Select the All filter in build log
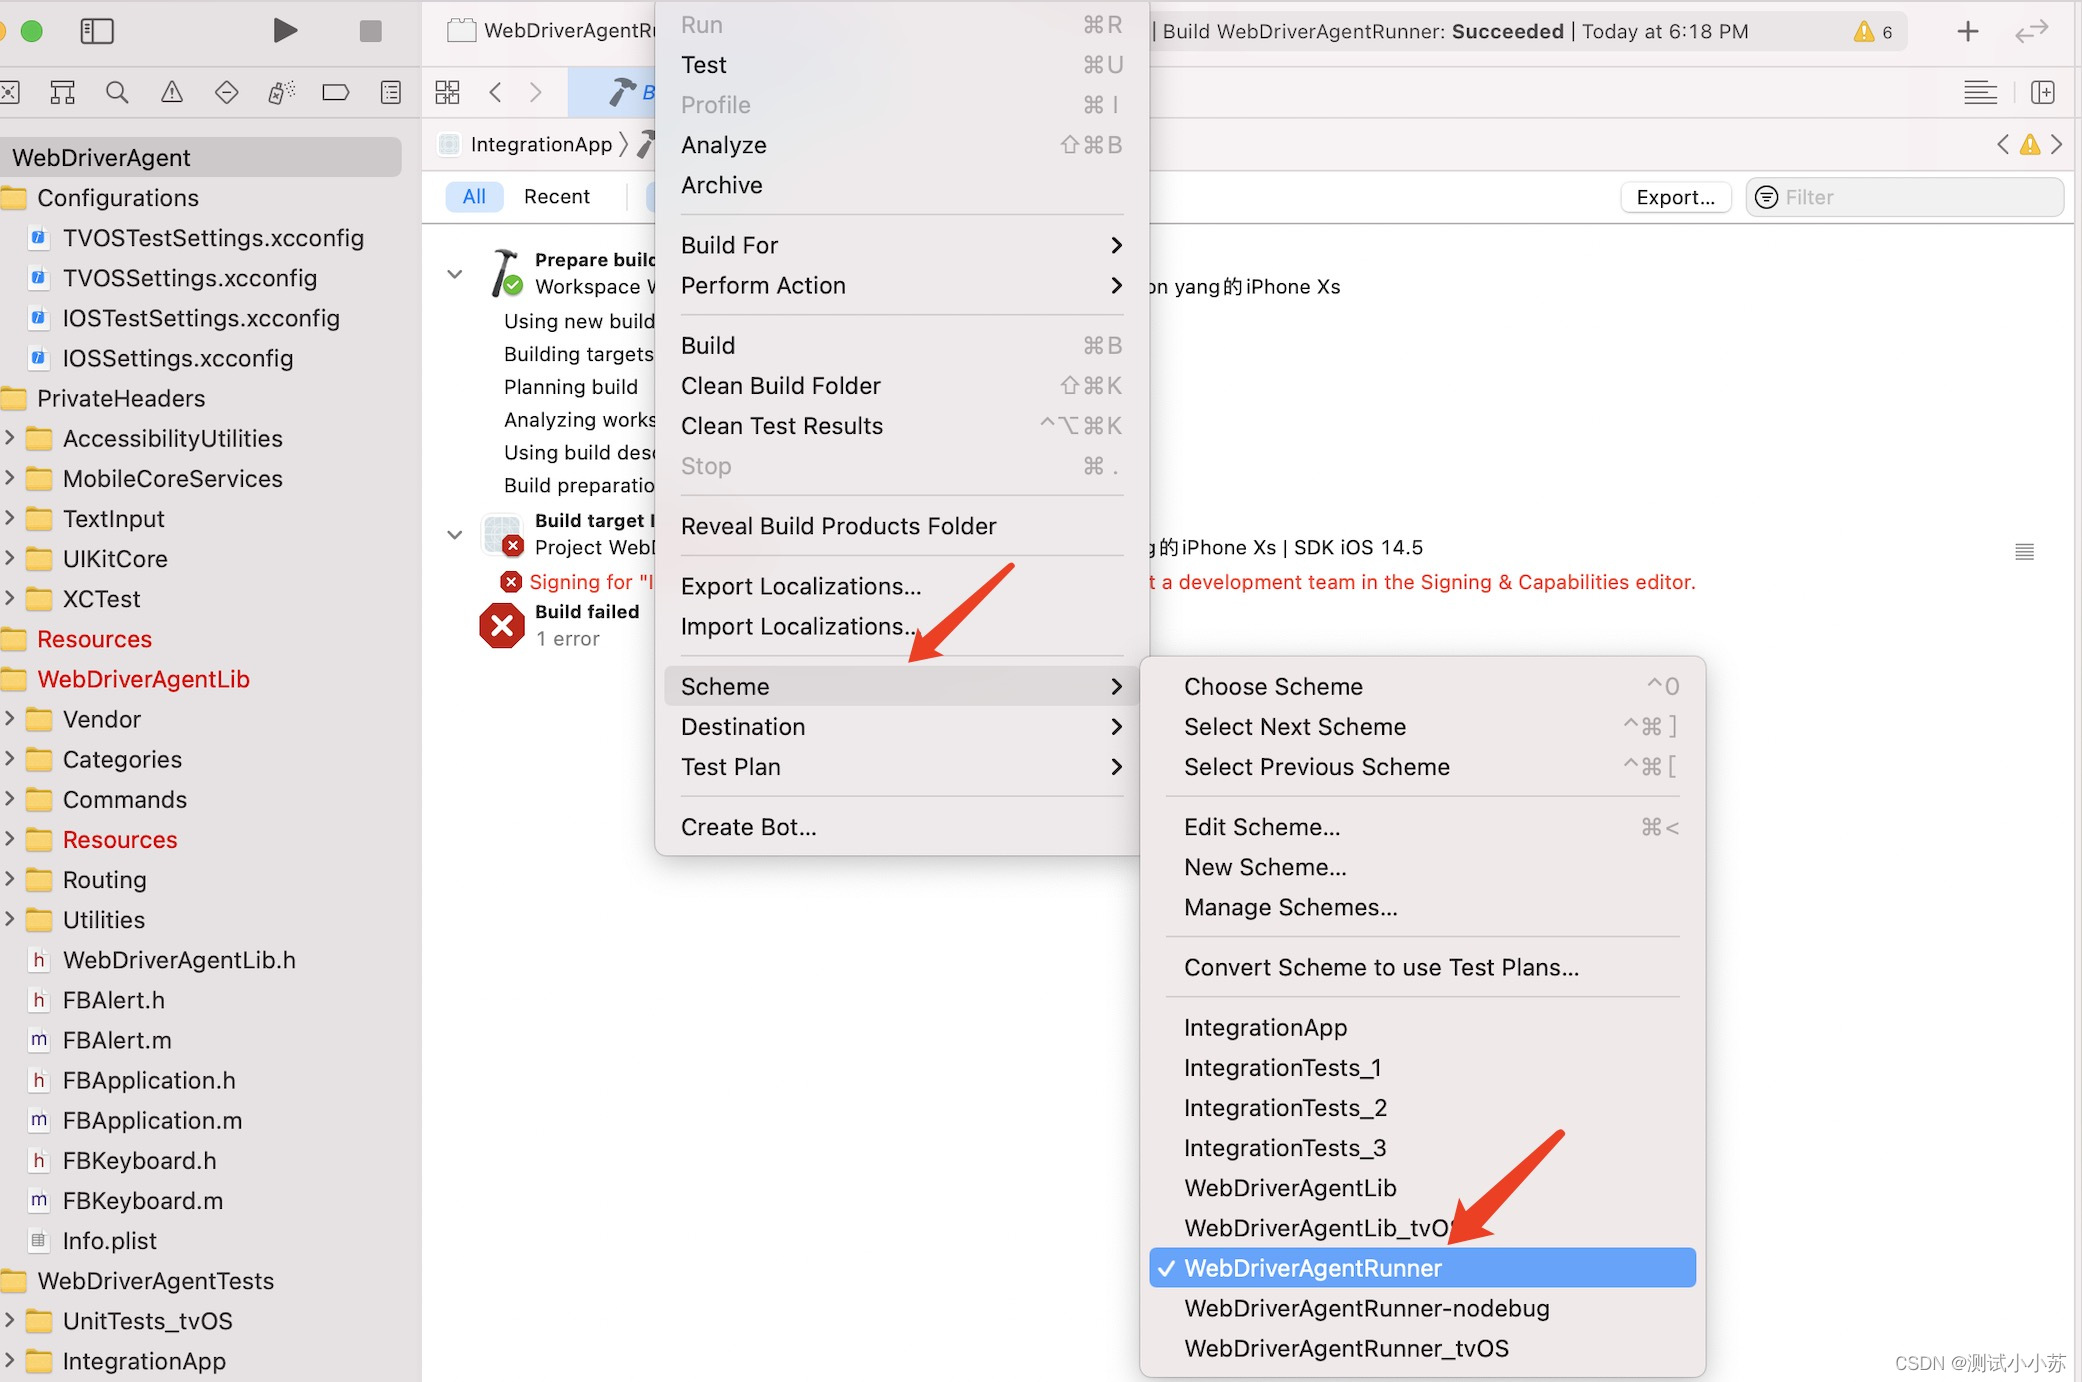 (474, 197)
